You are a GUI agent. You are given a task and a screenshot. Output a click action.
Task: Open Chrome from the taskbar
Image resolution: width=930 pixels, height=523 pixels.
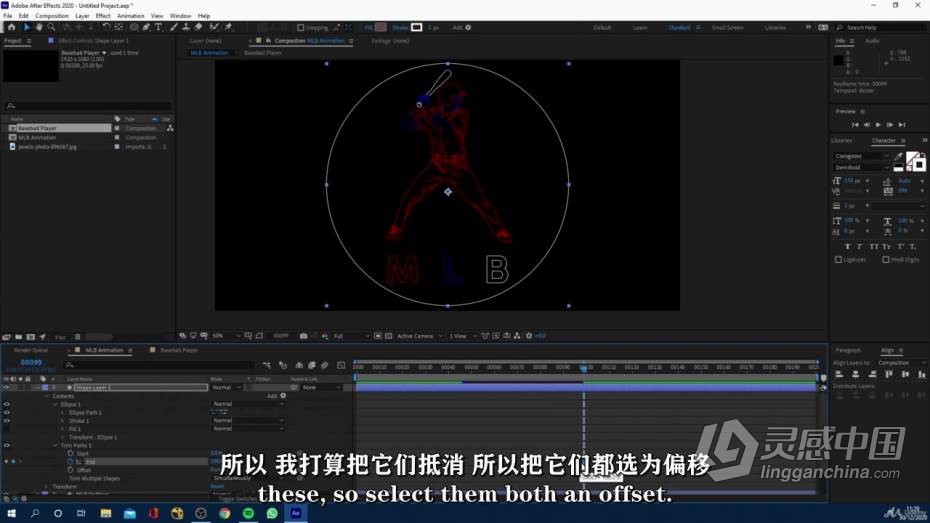tap(224, 513)
